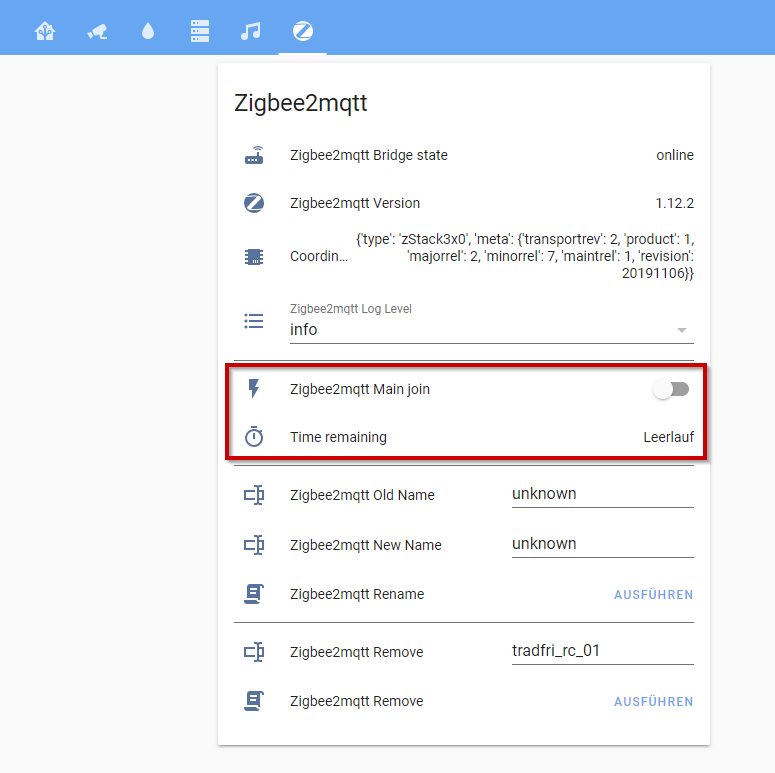Click the 'online' bridge state value
The width and height of the screenshot is (775, 773).
(x=675, y=155)
